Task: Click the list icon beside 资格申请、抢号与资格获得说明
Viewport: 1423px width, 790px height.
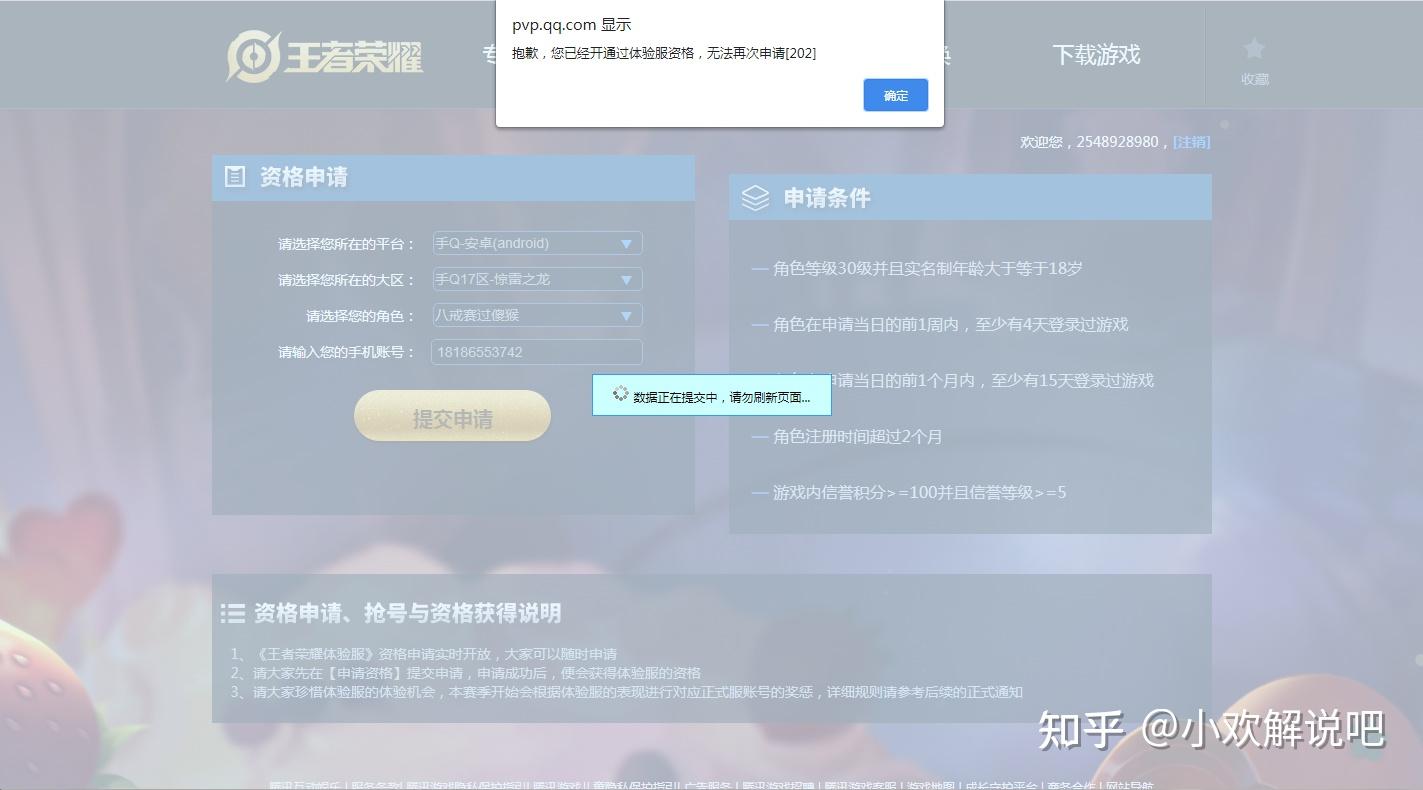Action: [233, 612]
